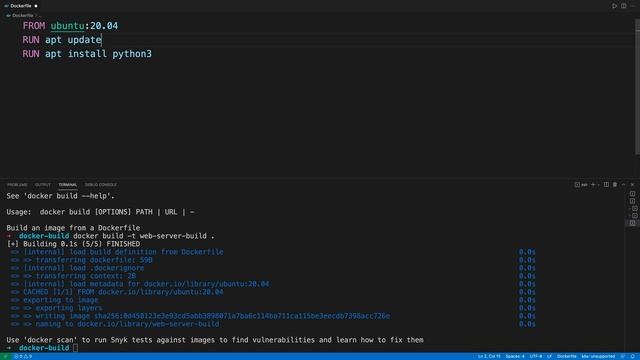The height and width of the screenshot is (360, 640).
Task: Open the feedback icon in status bar
Action: (x=623, y=356)
